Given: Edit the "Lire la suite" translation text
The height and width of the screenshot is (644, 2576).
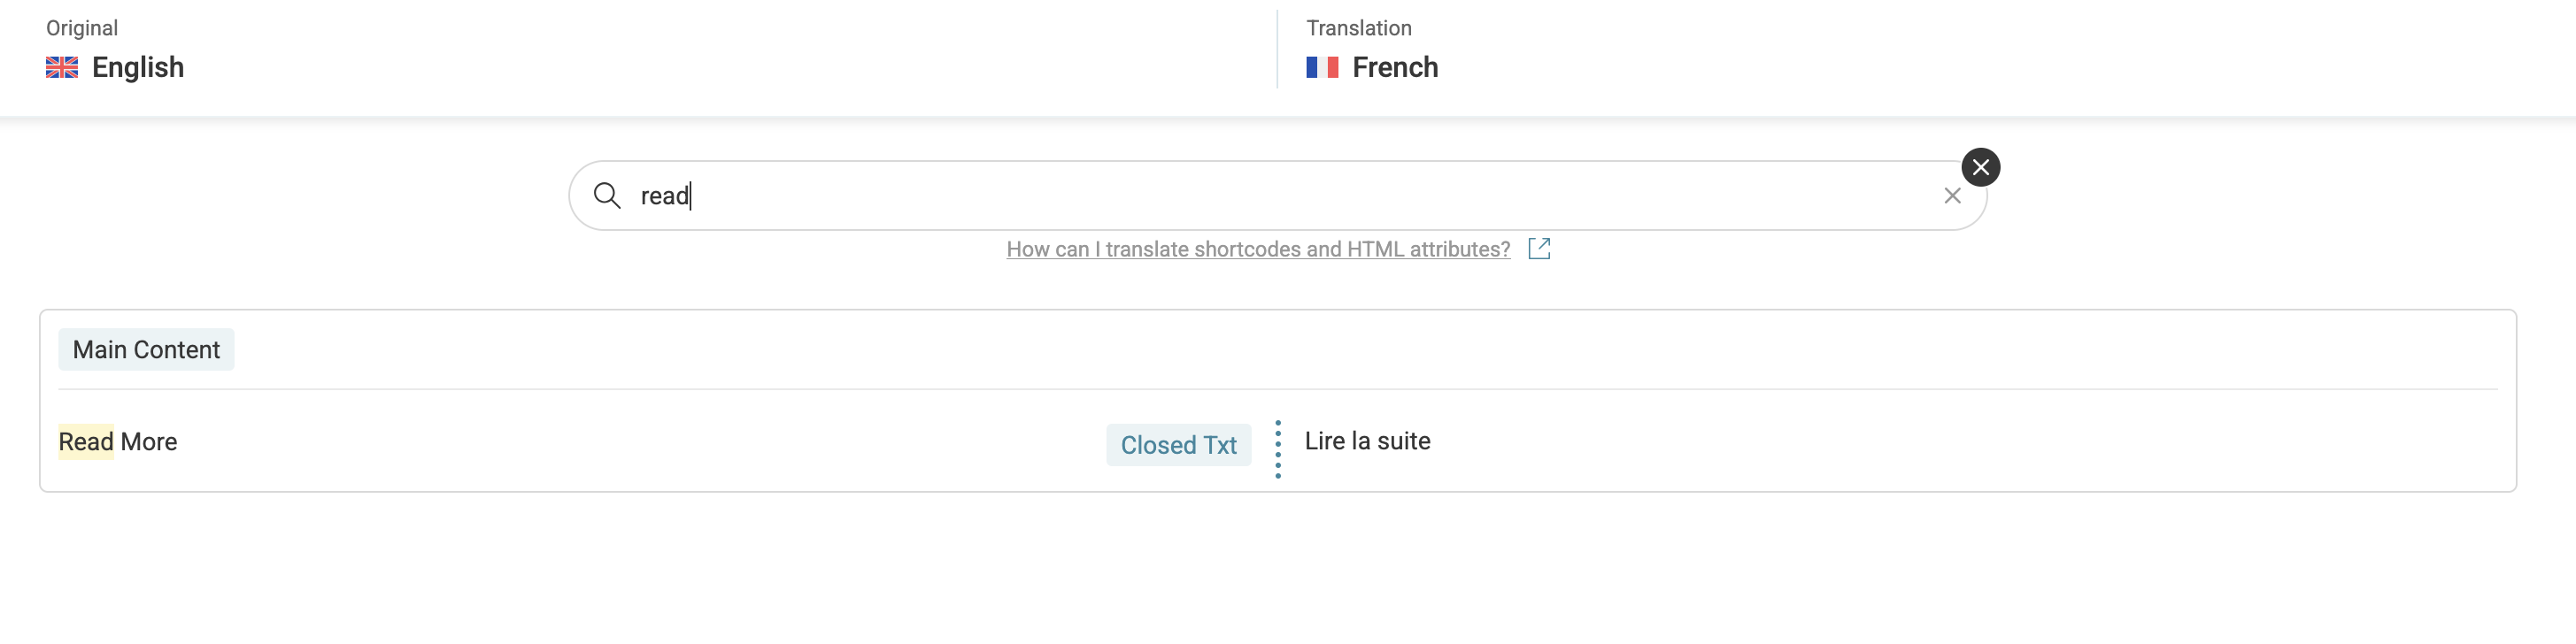Looking at the screenshot, I should (x=1367, y=441).
